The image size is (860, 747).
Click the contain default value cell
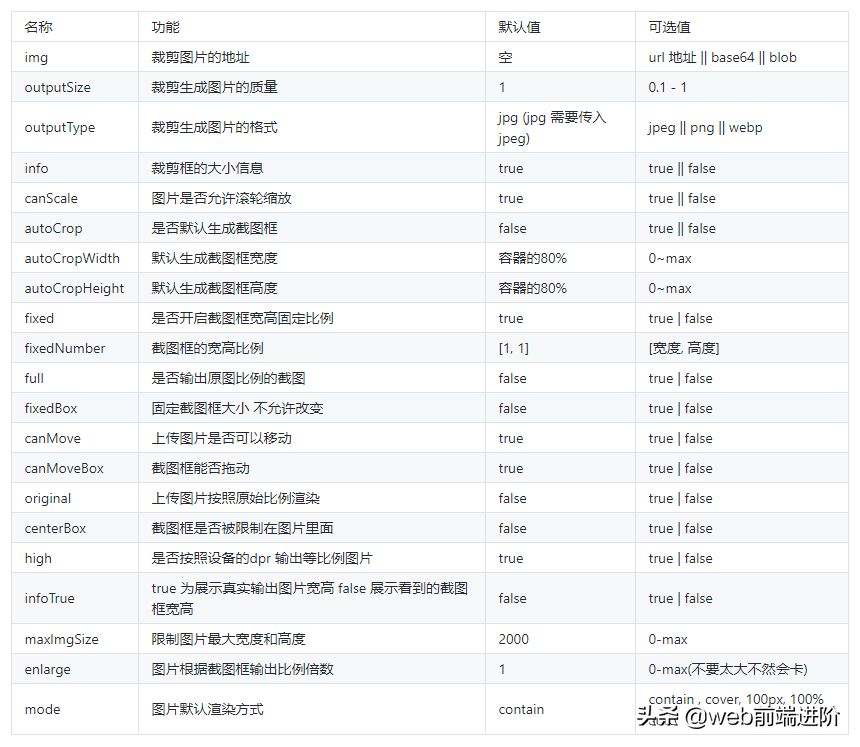point(518,709)
